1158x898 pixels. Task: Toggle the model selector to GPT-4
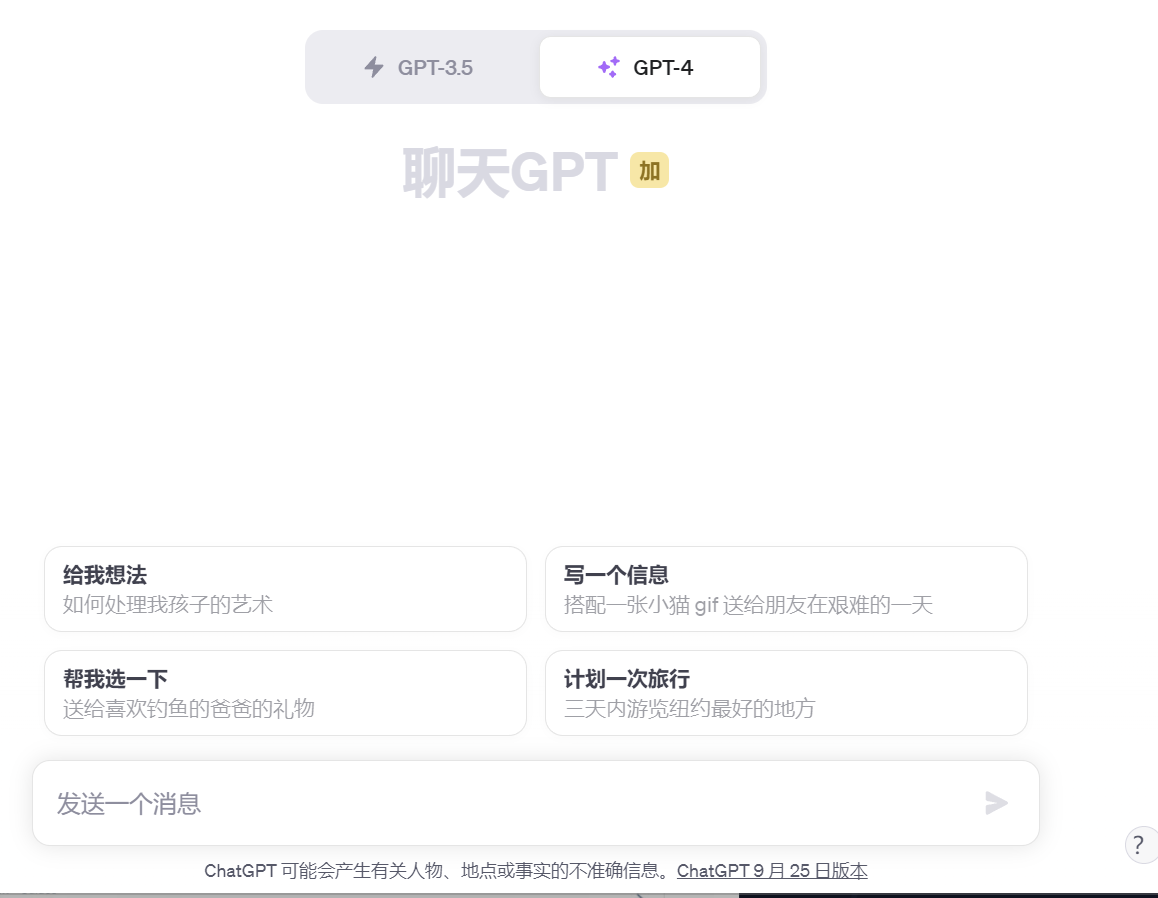[650, 67]
